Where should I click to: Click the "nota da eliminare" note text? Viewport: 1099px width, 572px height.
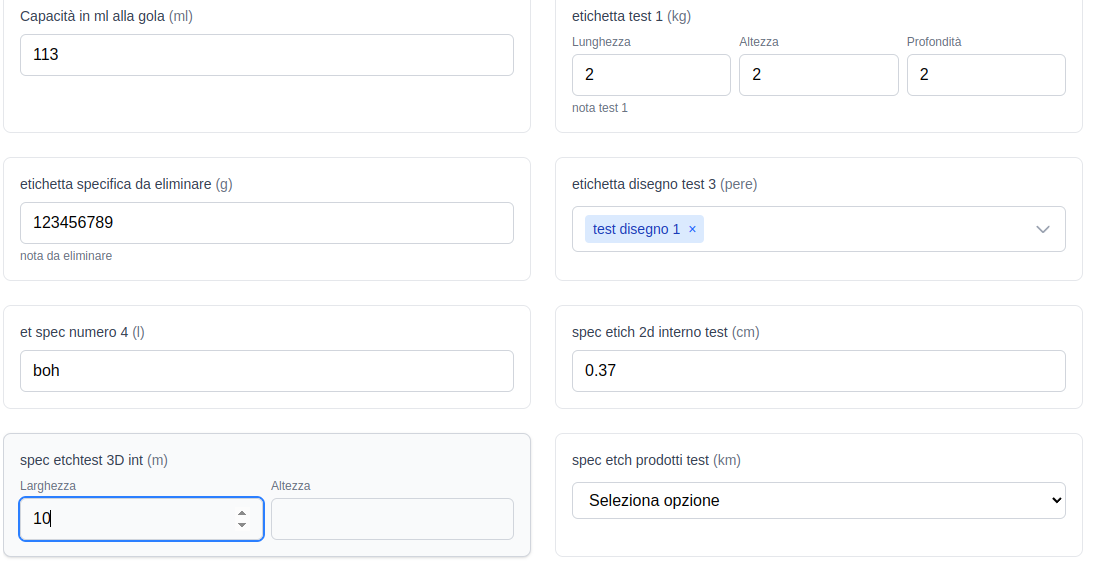point(66,256)
